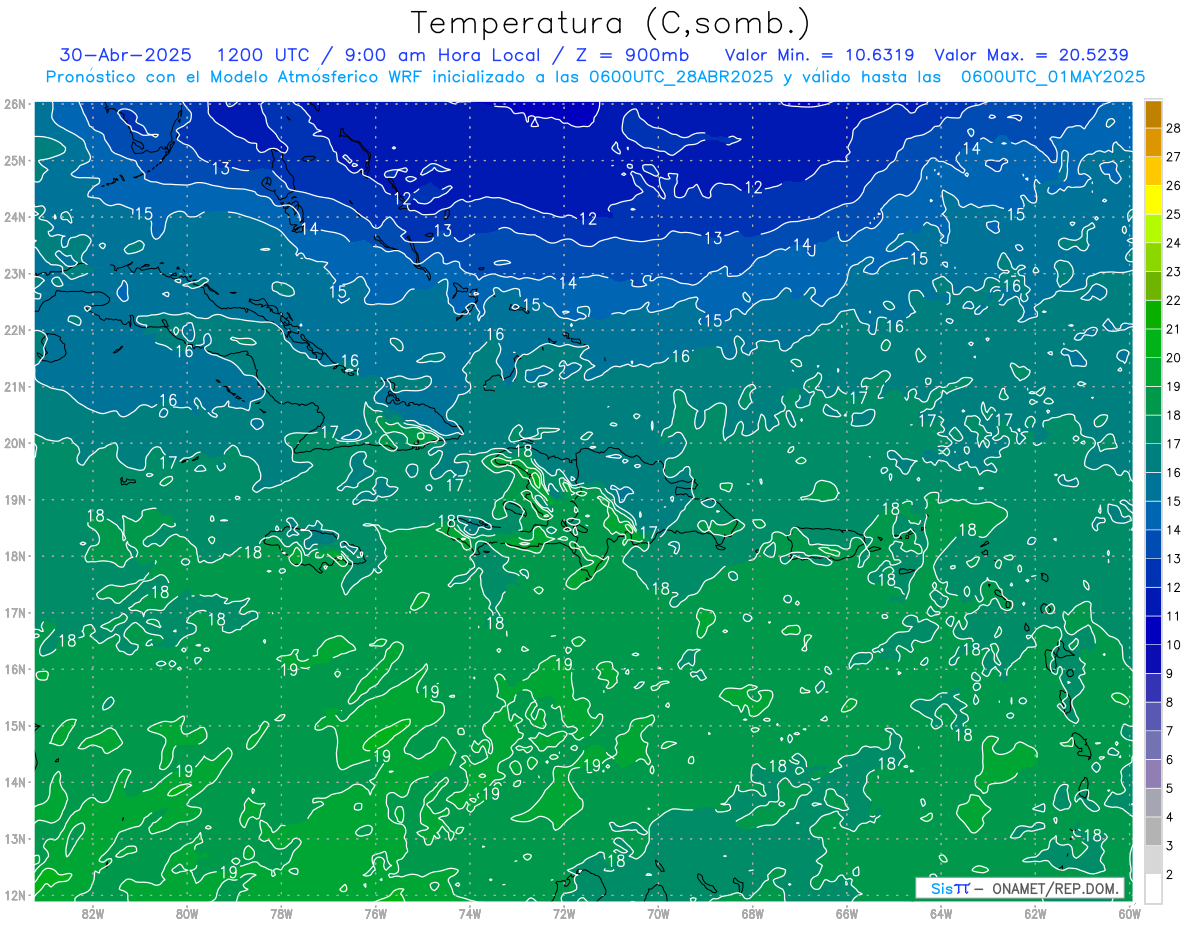Click the 16N latitude axis label
Image resolution: width=1200 pixels, height=927 pixels.
14,669
